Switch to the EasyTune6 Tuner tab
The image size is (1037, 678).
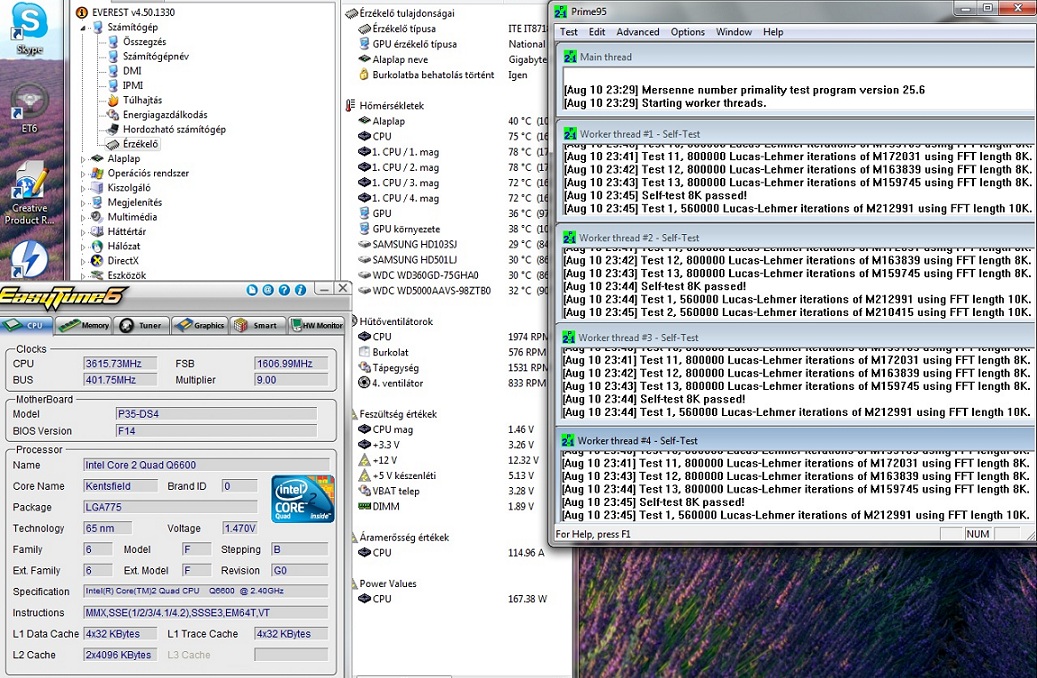[x=141, y=325]
